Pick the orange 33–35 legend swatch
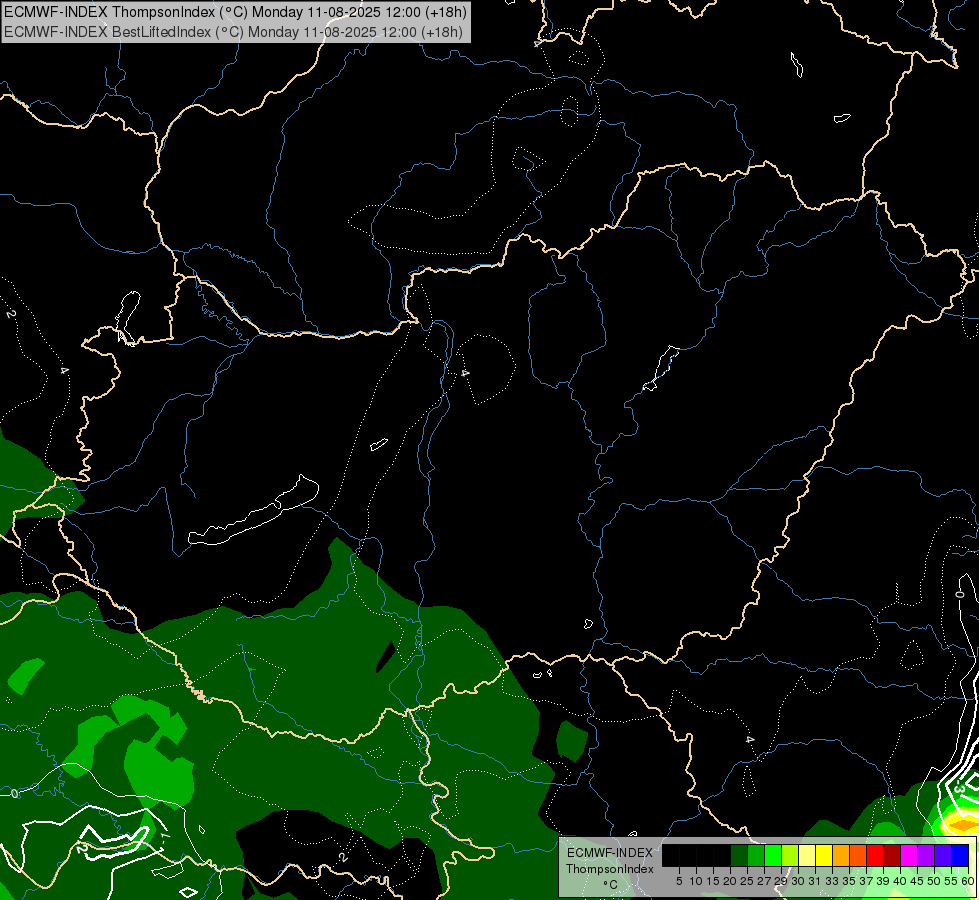The width and height of the screenshot is (979, 900). pyautogui.click(x=842, y=855)
